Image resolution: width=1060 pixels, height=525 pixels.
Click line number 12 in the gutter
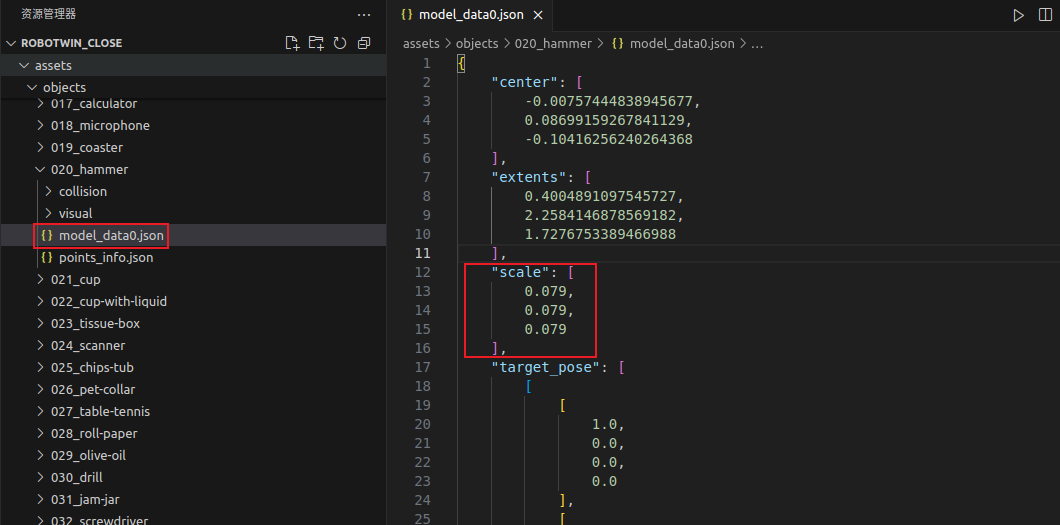[x=422, y=272]
